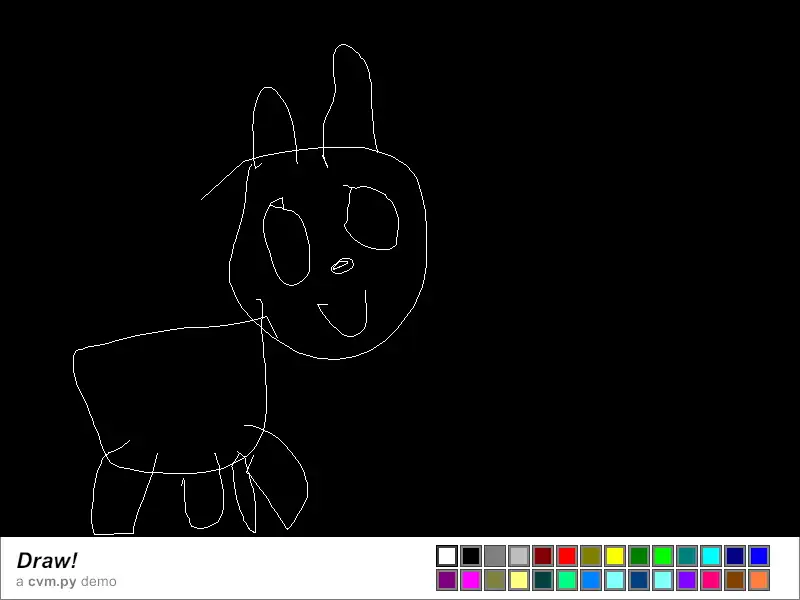
Task: Choose the bright cyan swatch
Action: pos(711,556)
